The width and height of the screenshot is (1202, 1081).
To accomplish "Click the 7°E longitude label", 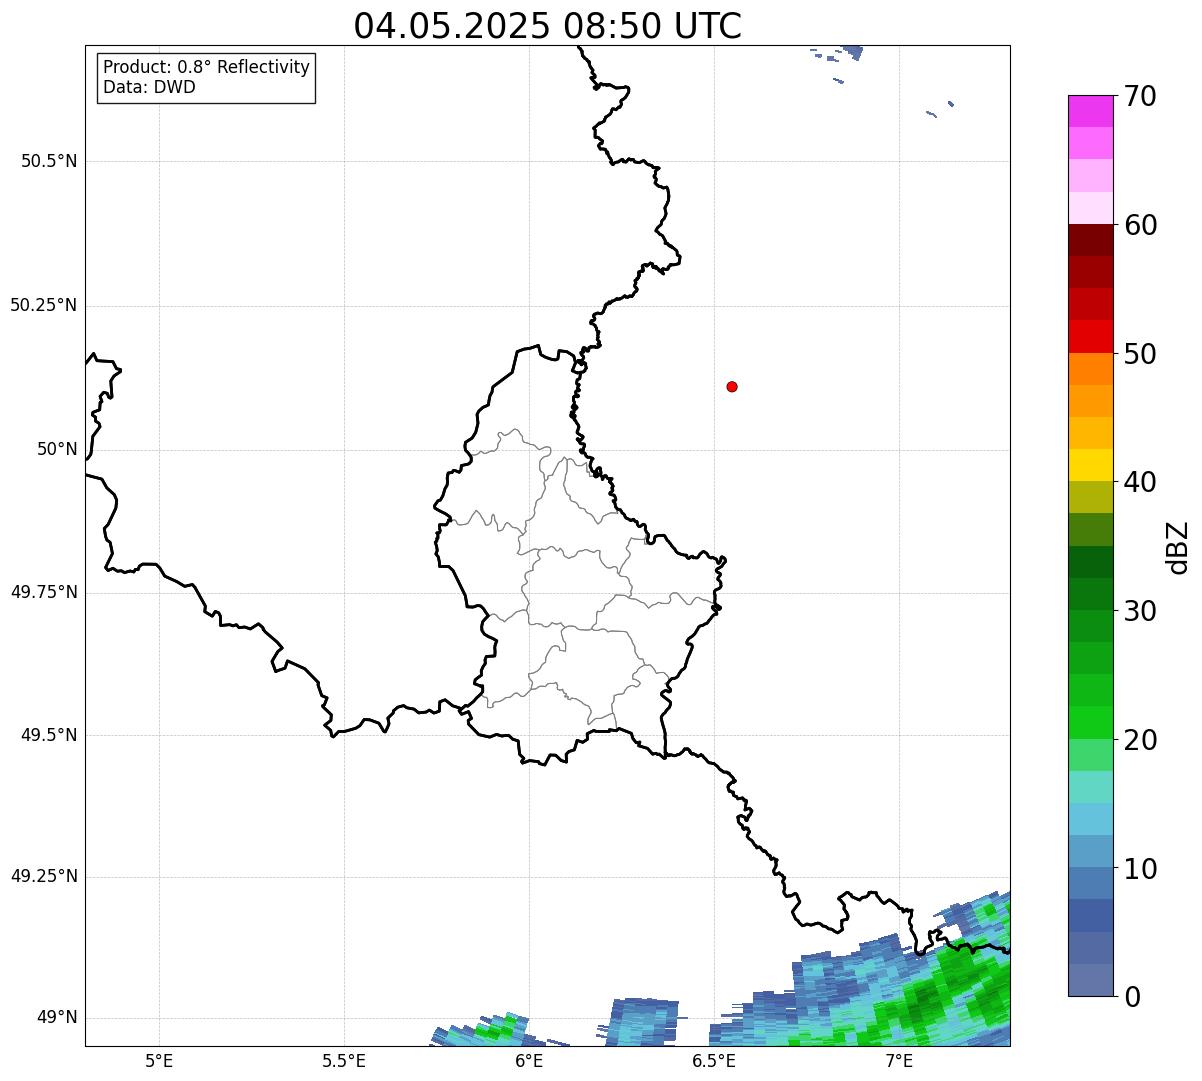I will pos(899,1061).
